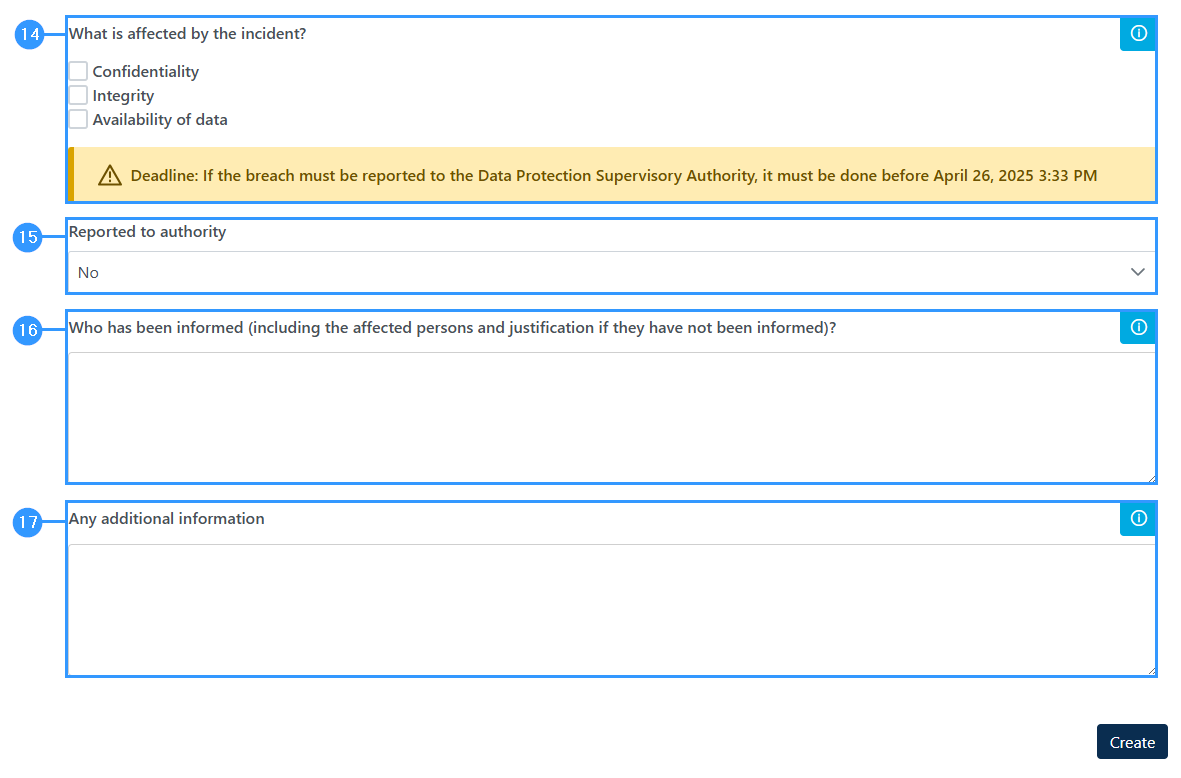The width and height of the screenshot is (1181, 778).
Task: Open info icon for additional information field
Action: (x=1138, y=519)
